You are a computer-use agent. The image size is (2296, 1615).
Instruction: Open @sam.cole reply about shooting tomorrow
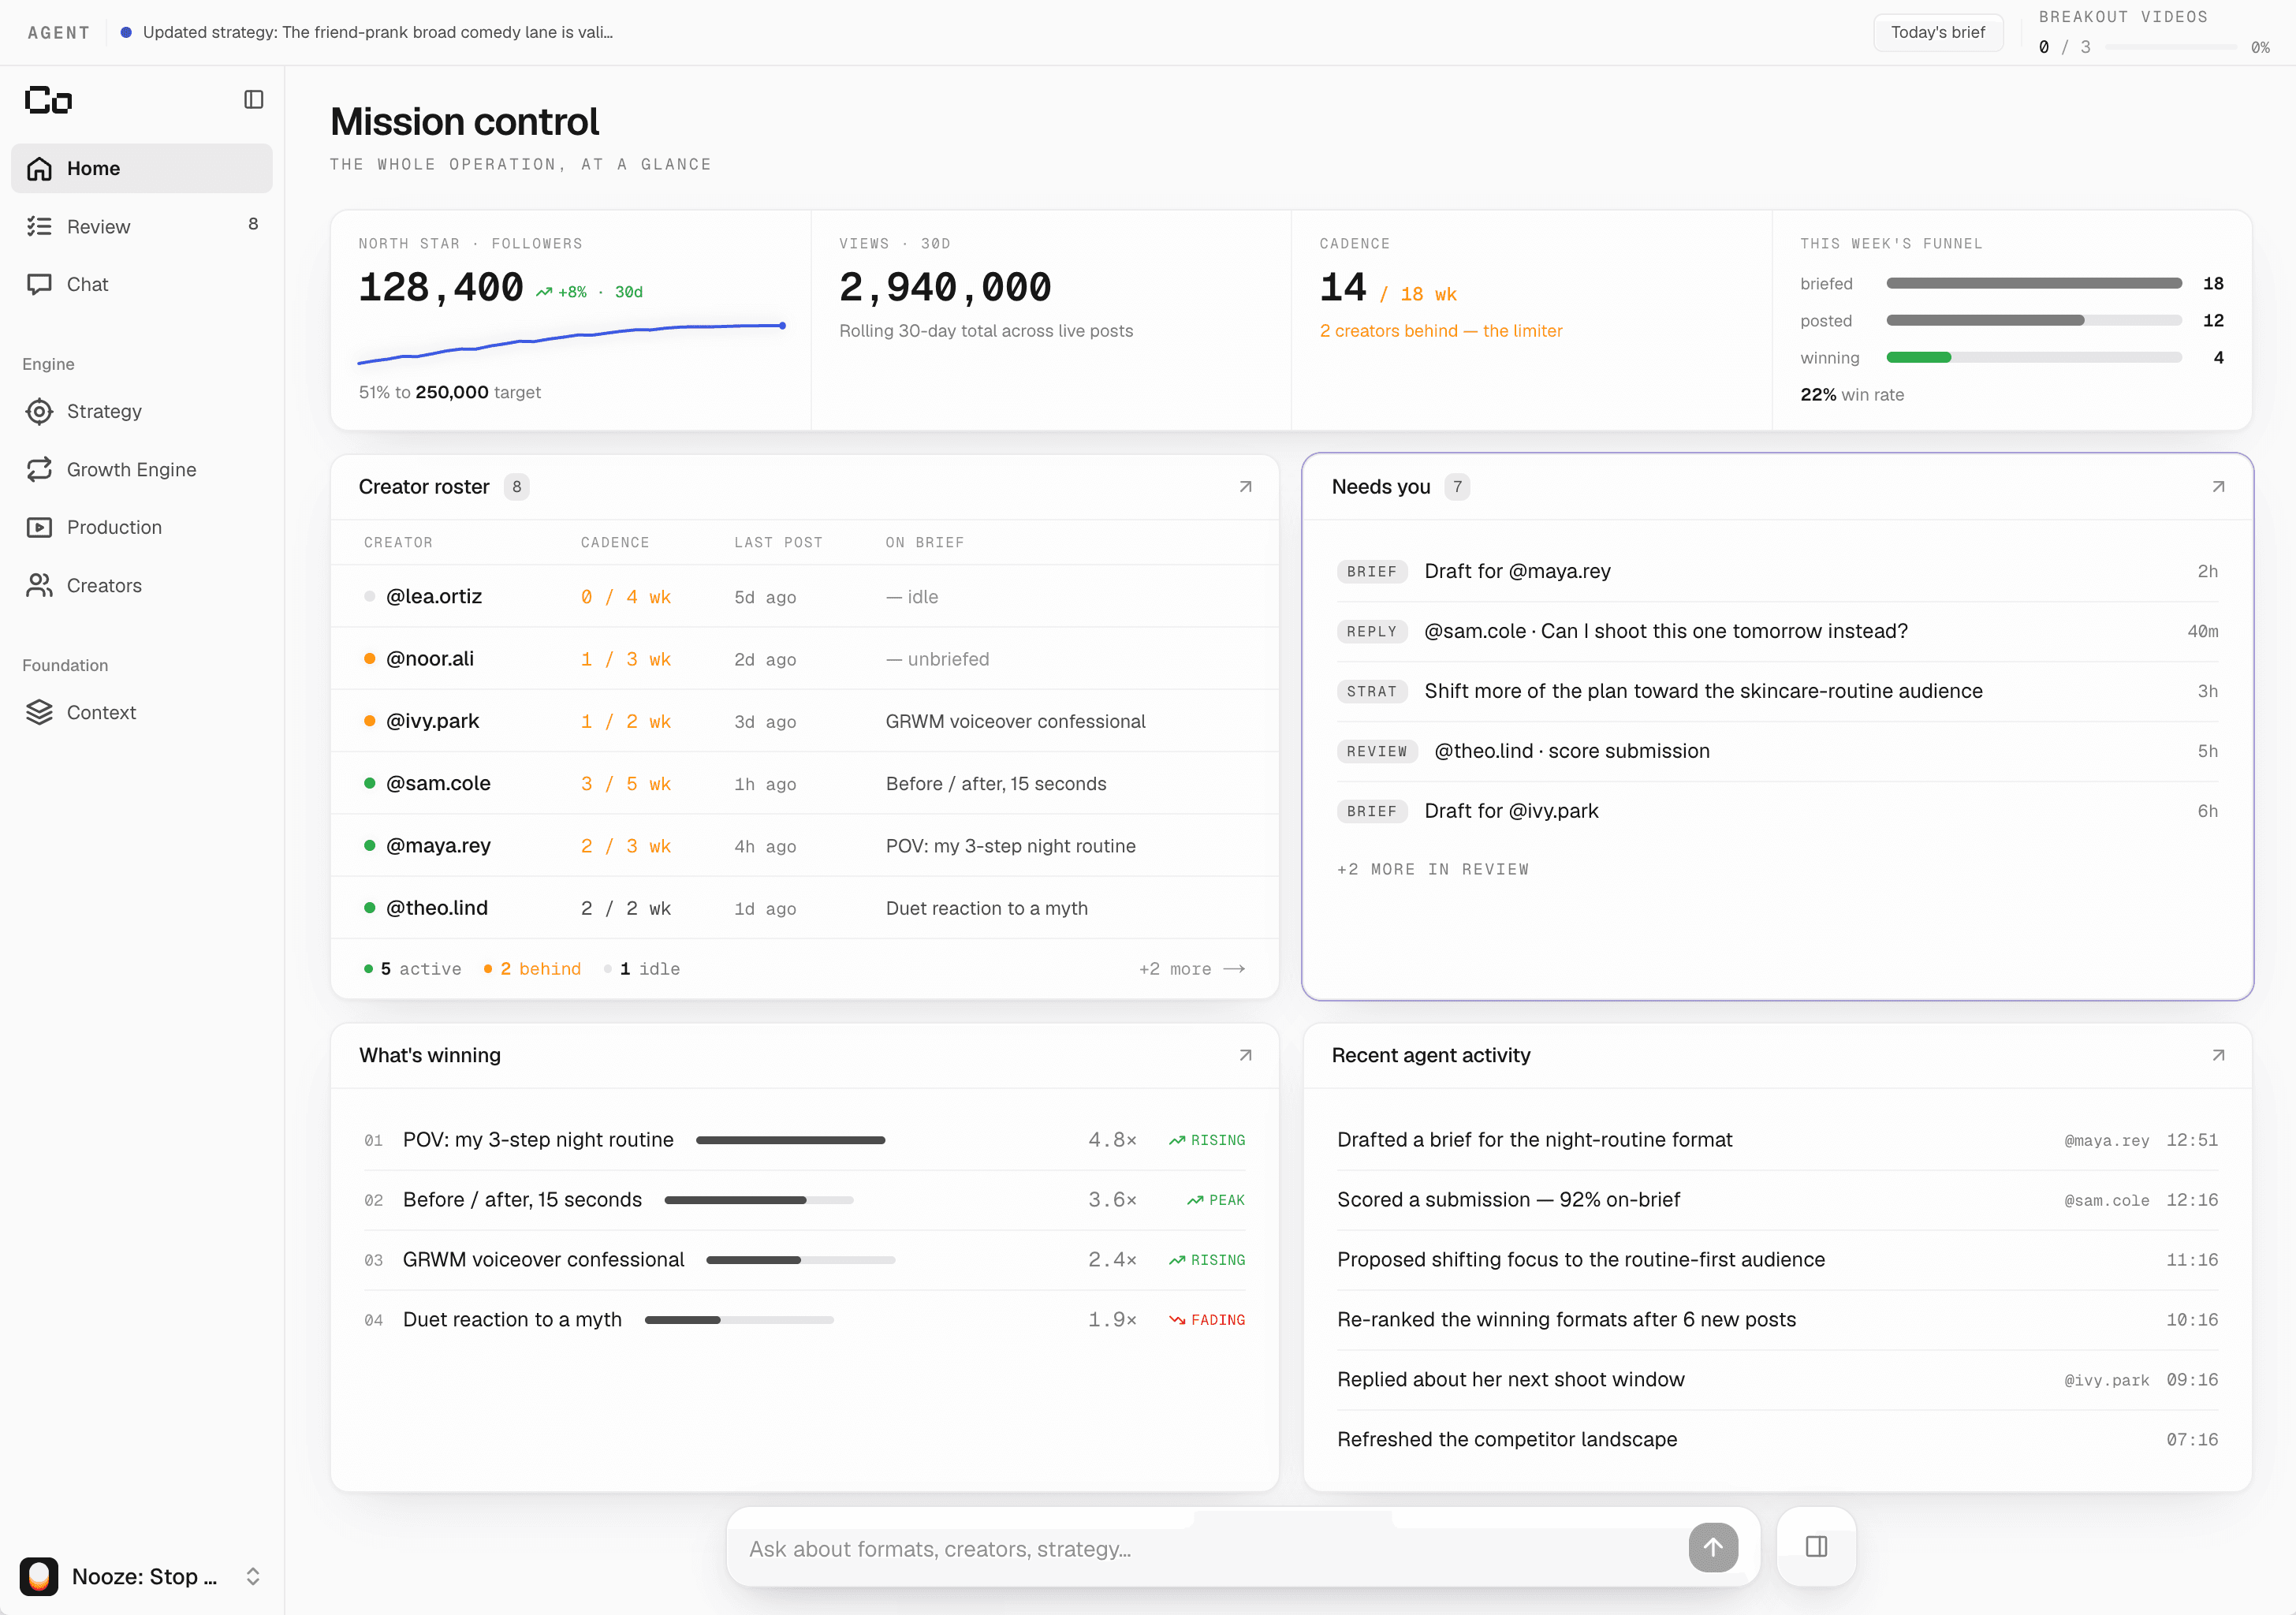pyautogui.click(x=1777, y=631)
